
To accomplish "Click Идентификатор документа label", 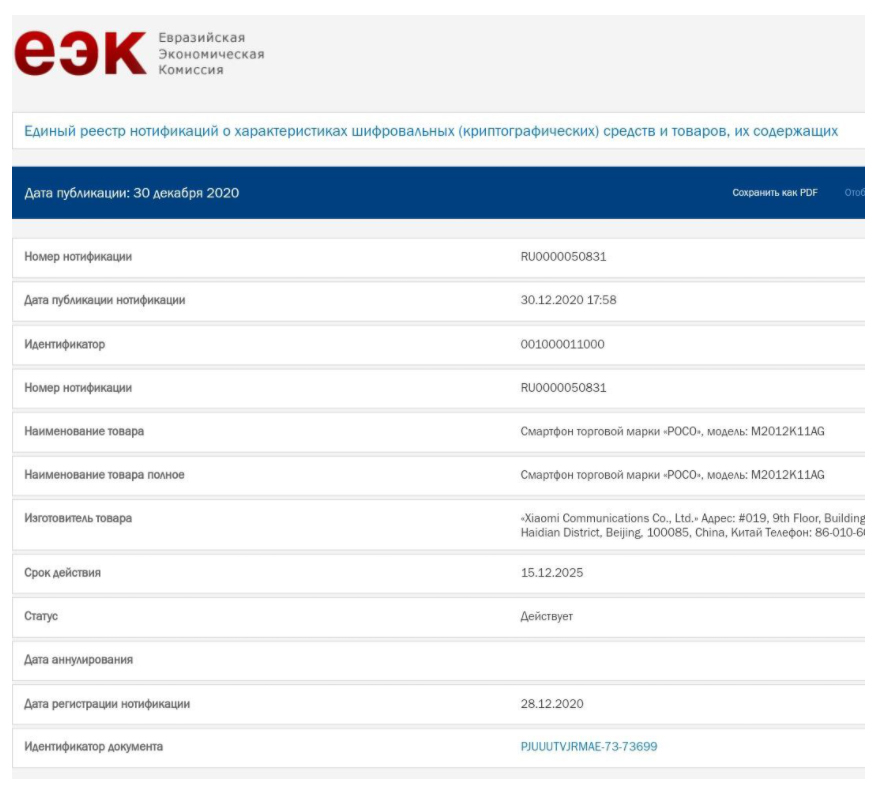I will pyautogui.click(x=94, y=747).
